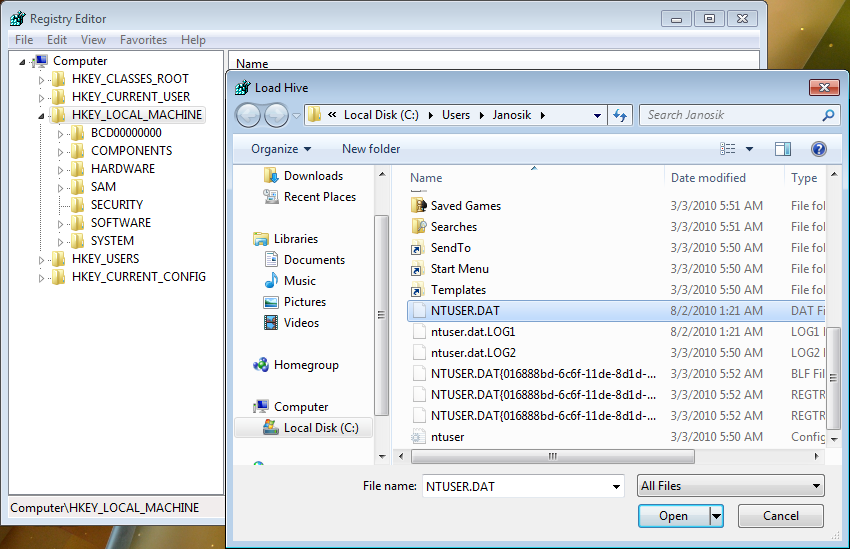Viewport: 850px width, 549px height.
Task: Click the SendTo shortcut icon
Action: (x=417, y=248)
